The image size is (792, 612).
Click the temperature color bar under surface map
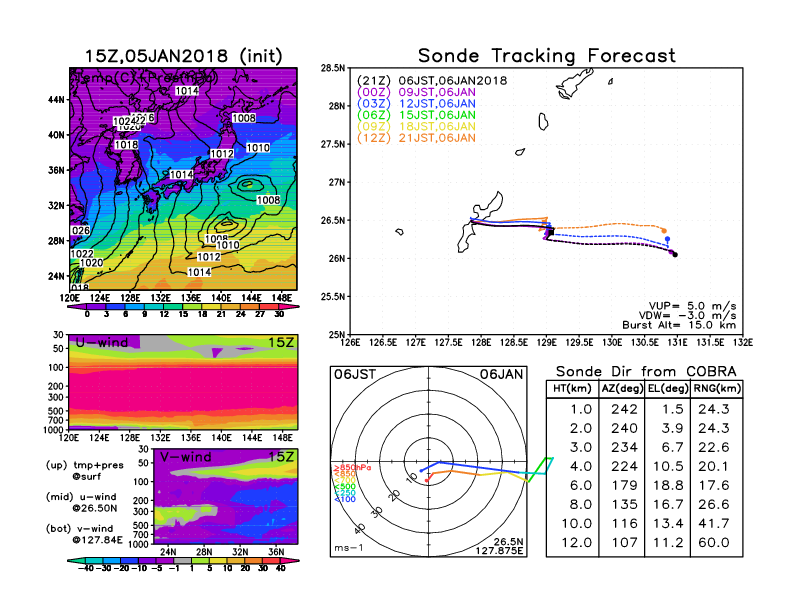click(x=183, y=304)
